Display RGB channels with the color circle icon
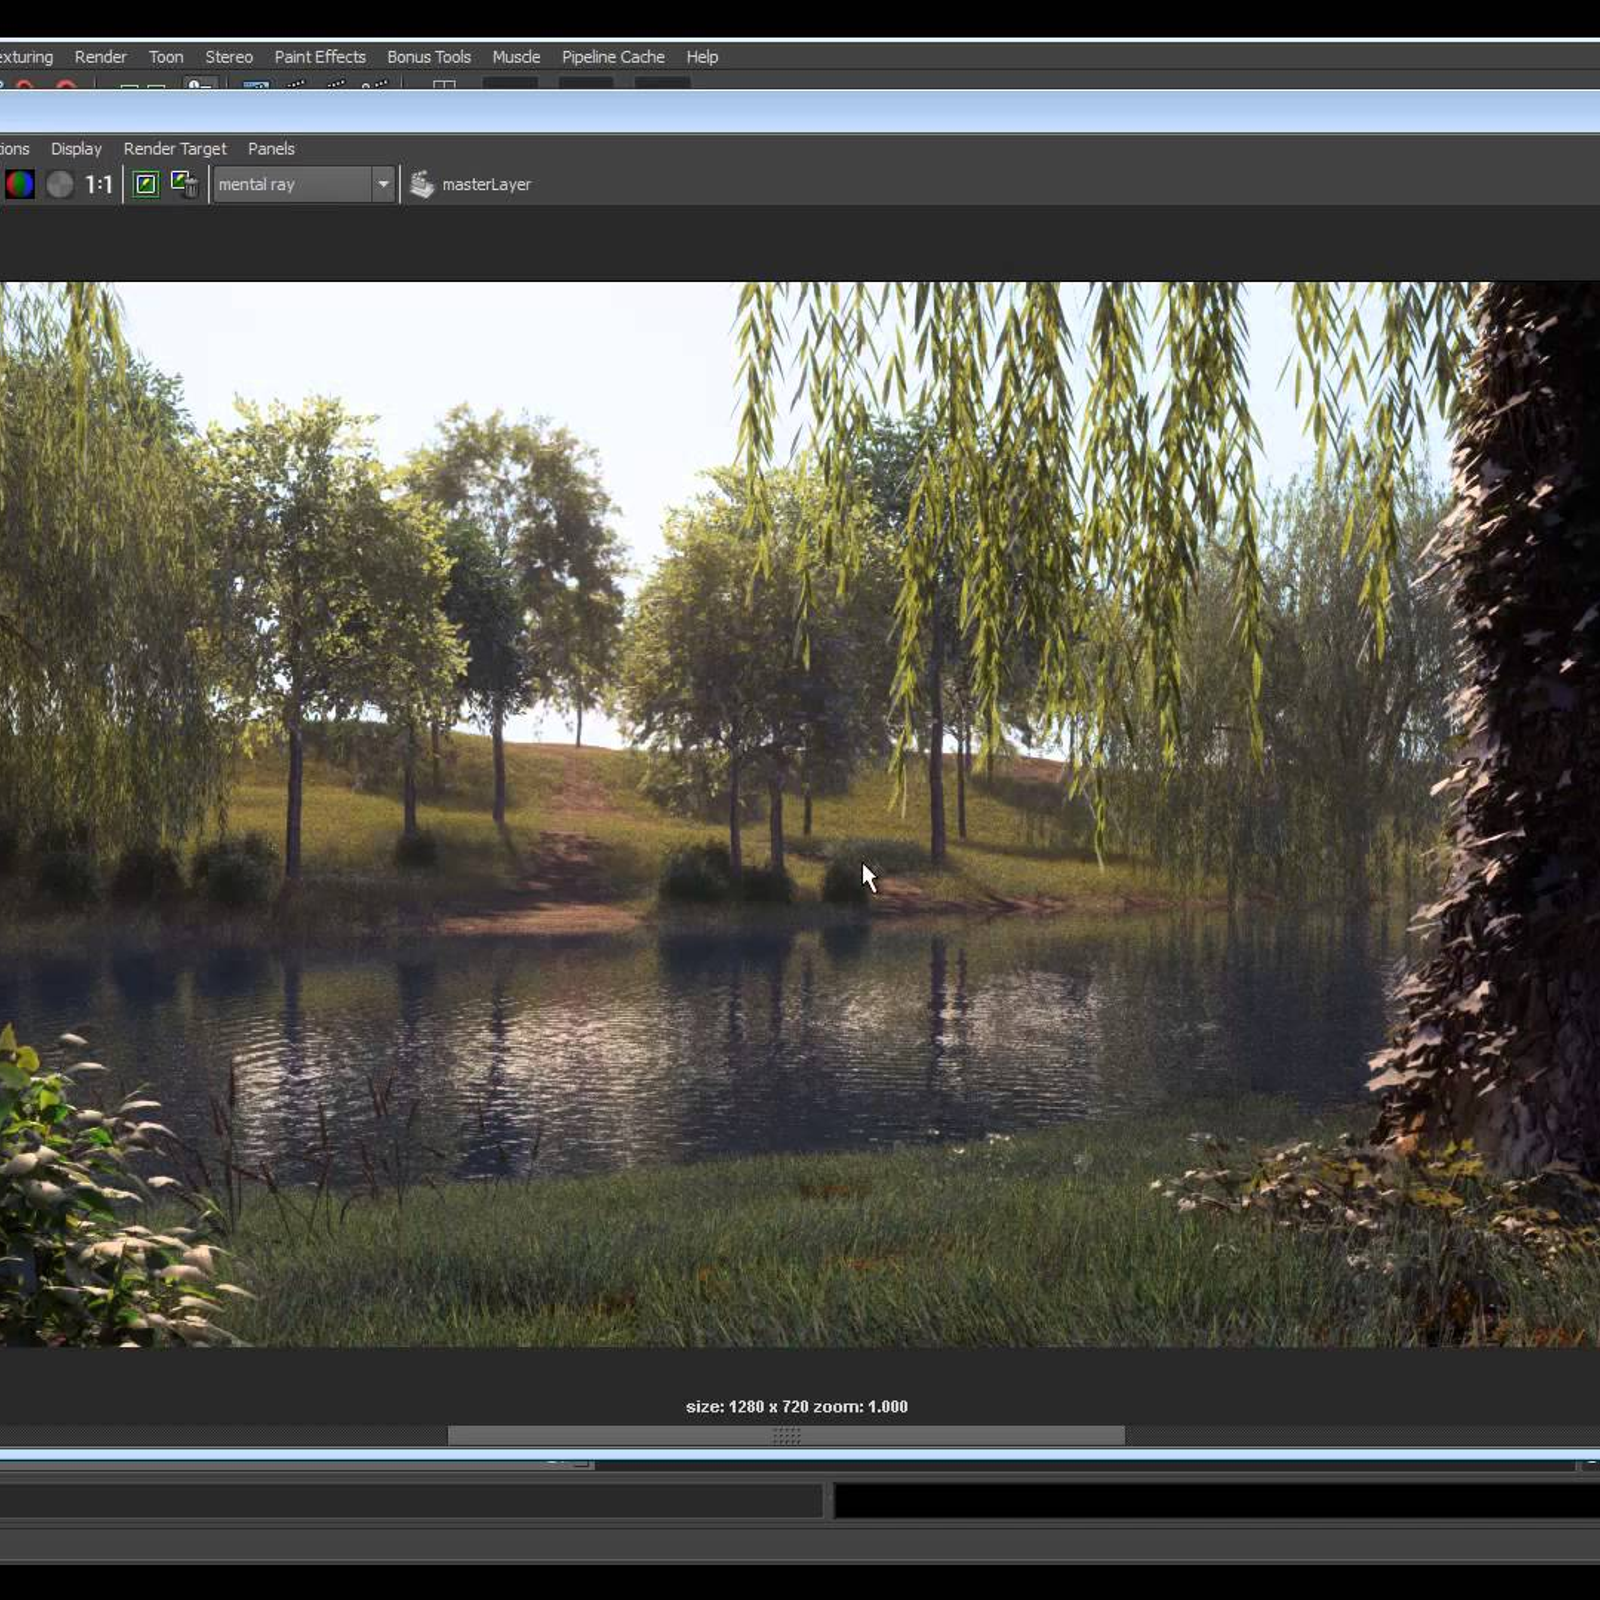Screen dimensions: 1600x1600 point(19,184)
